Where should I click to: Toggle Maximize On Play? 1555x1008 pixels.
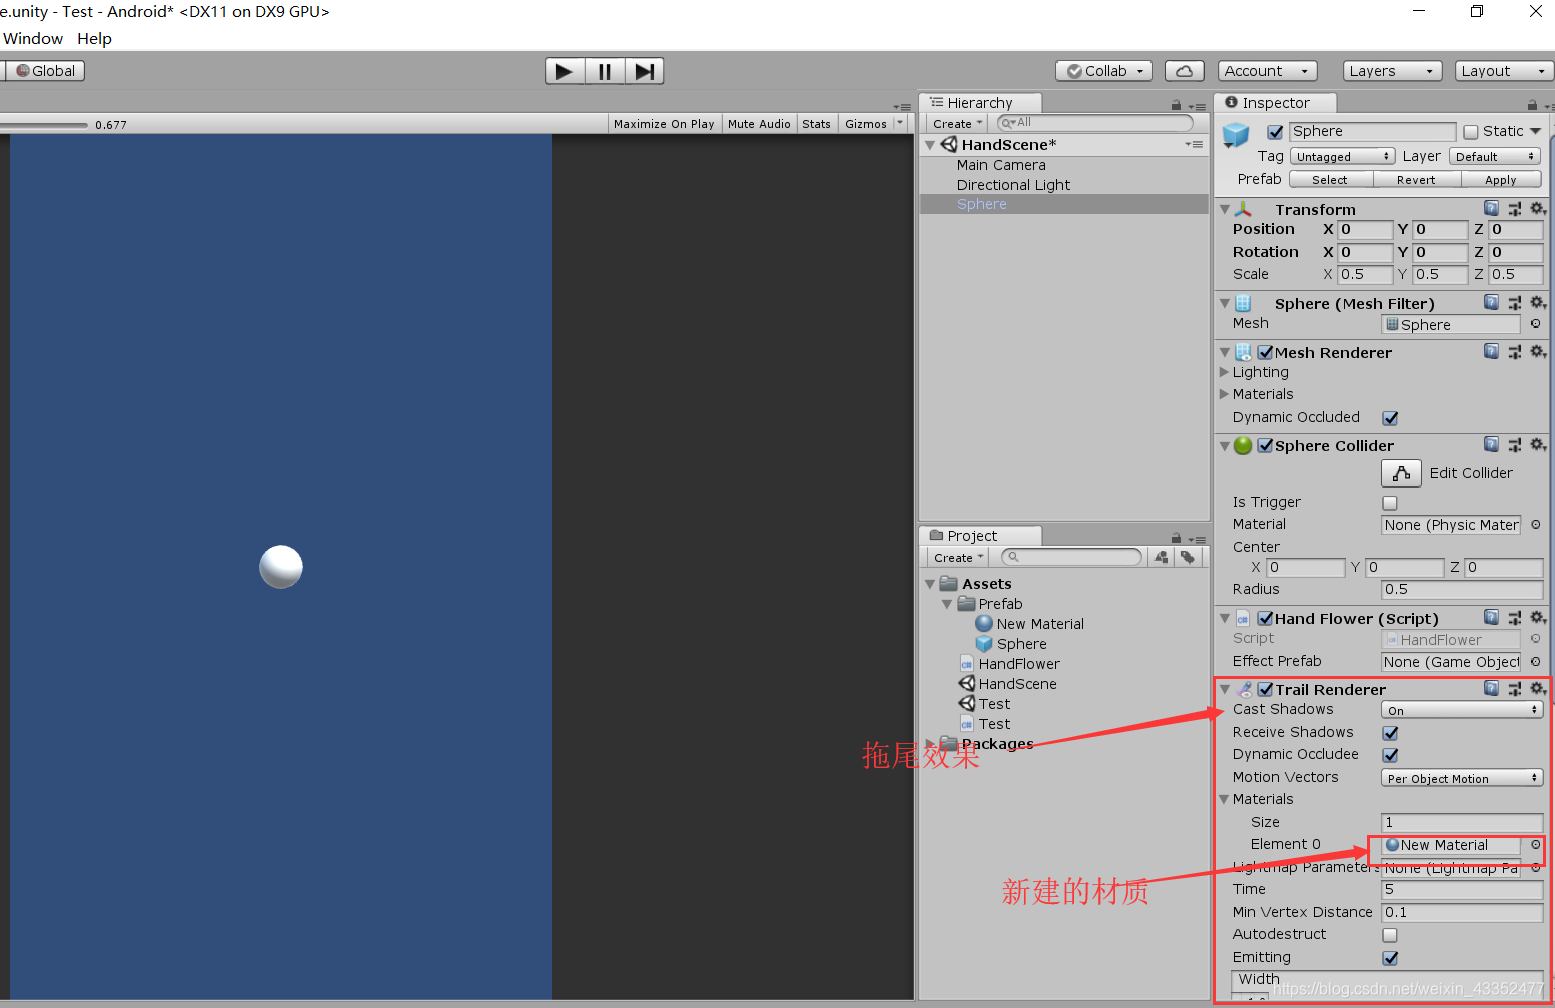pyautogui.click(x=664, y=124)
